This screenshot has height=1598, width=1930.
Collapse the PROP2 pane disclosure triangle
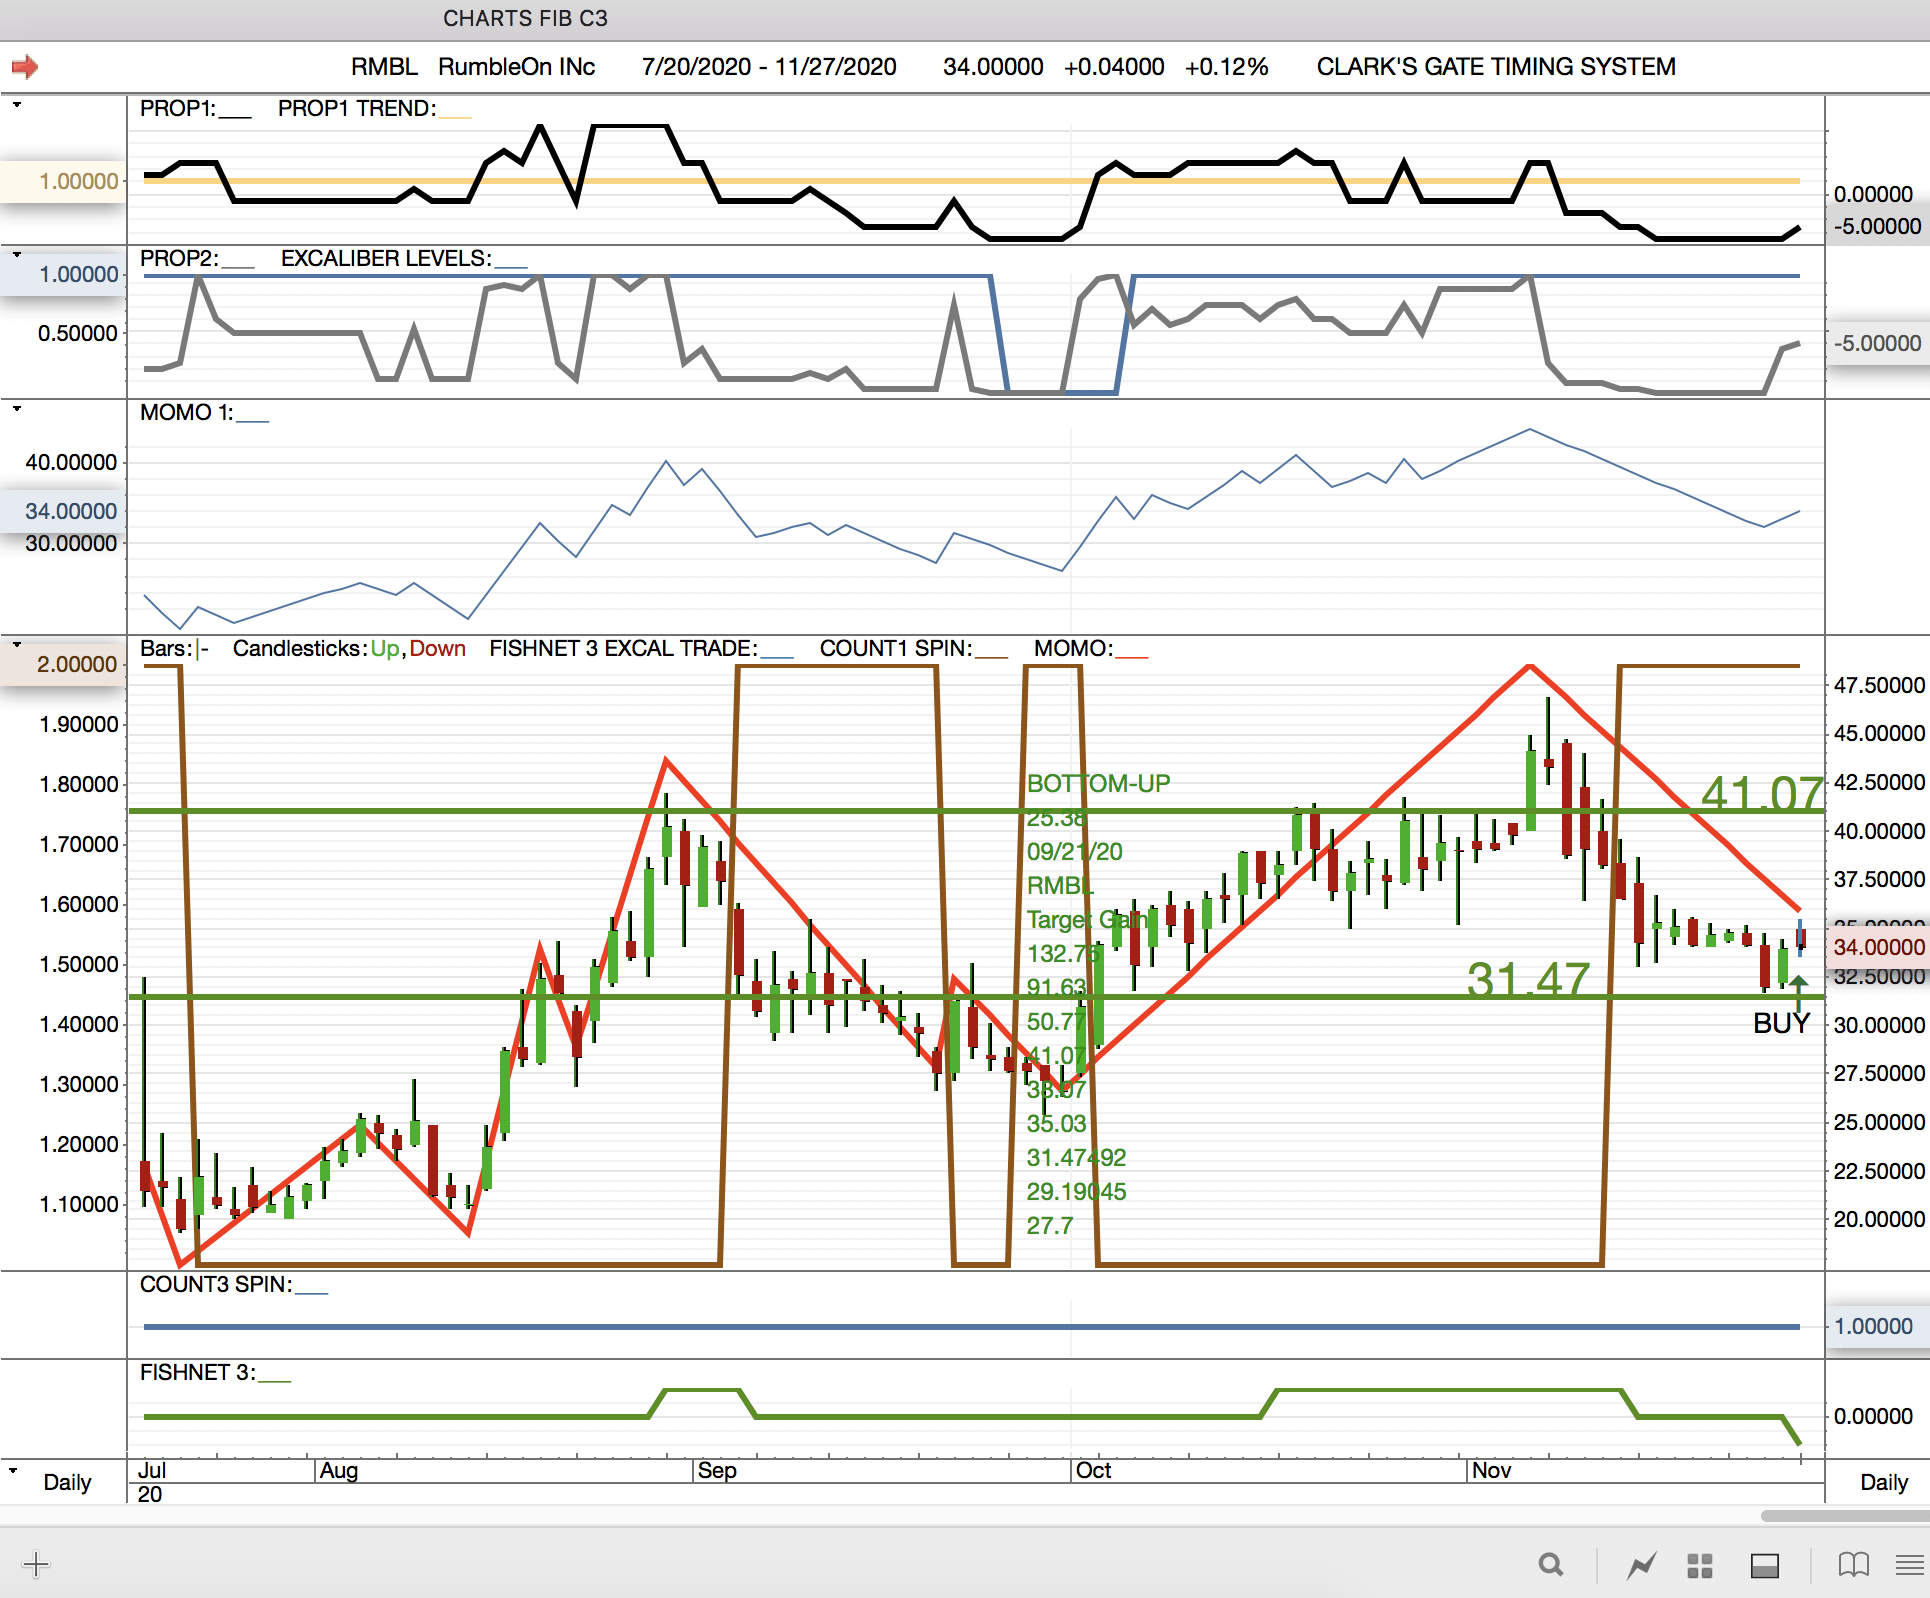pyautogui.click(x=17, y=255)
